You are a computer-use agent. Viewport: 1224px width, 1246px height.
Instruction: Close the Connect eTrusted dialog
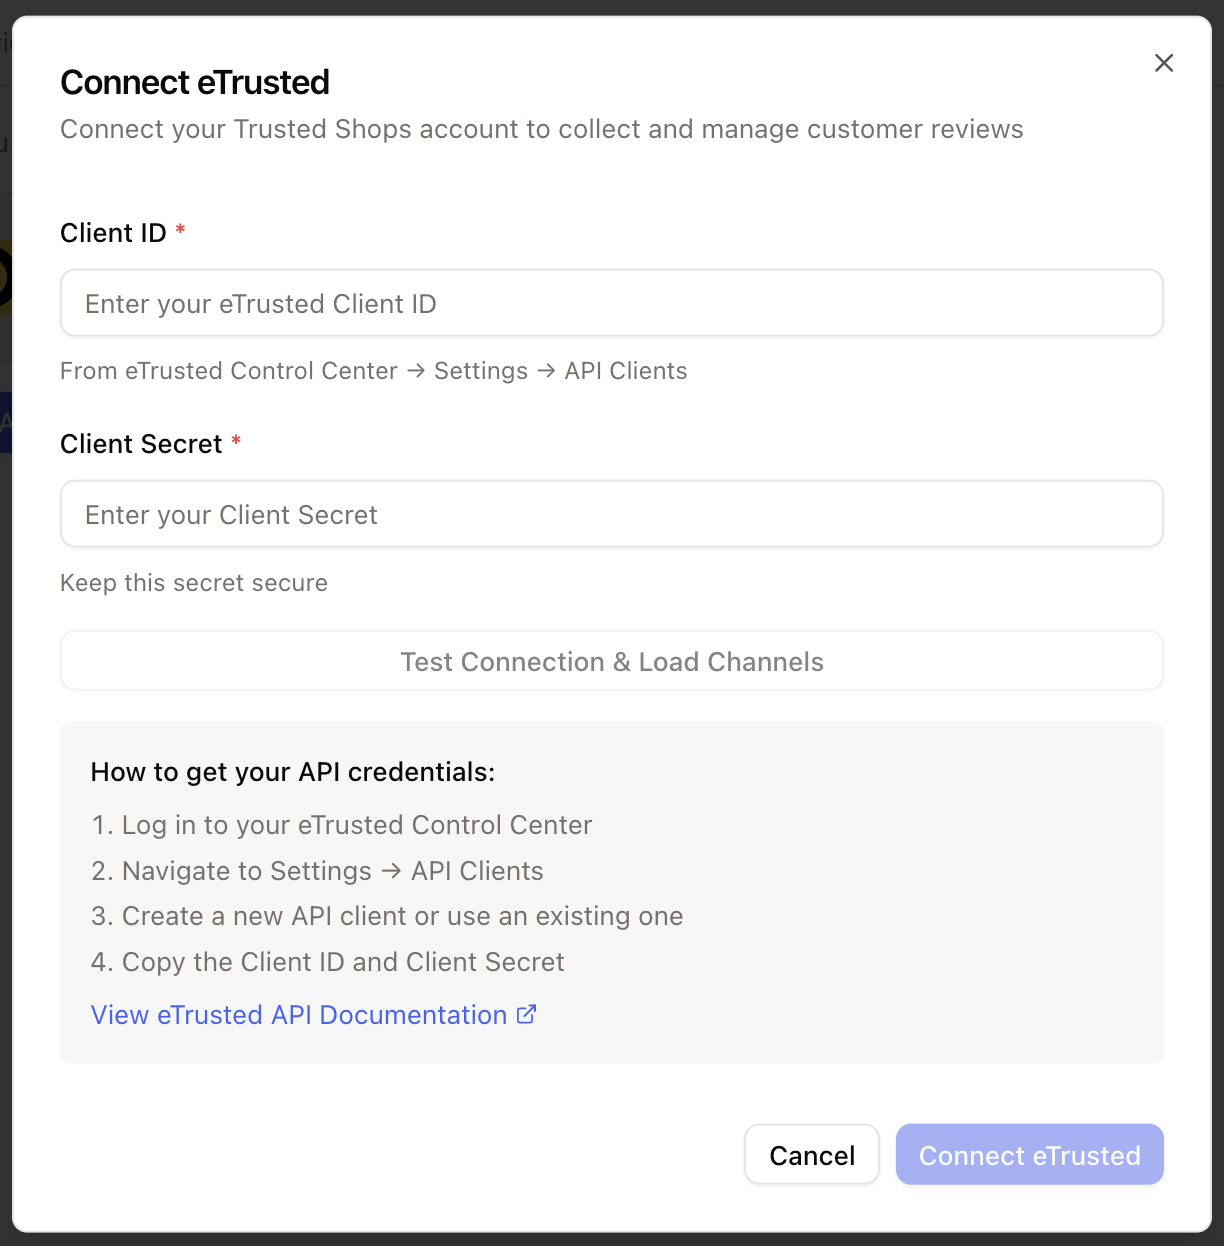(x=1164, y=63)
